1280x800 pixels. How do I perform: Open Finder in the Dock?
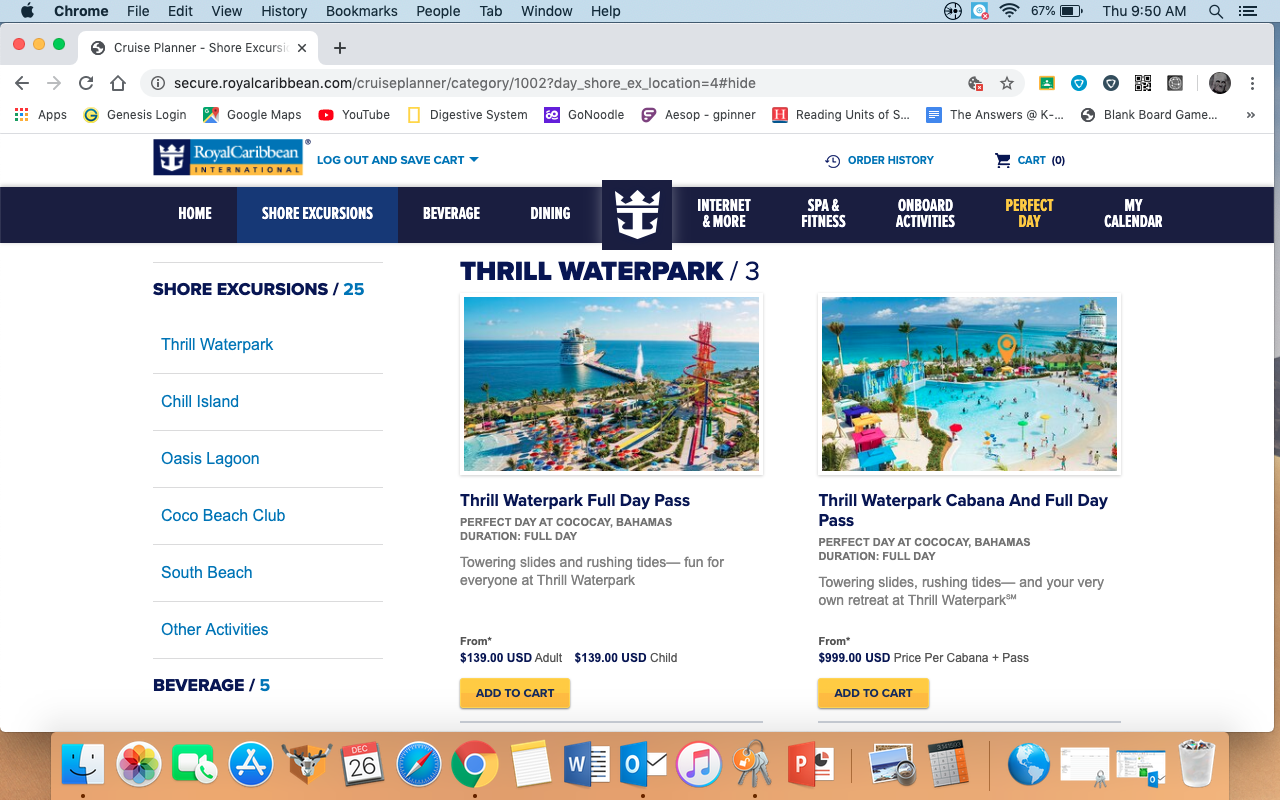pyautogui.click(x=82, y=765)
